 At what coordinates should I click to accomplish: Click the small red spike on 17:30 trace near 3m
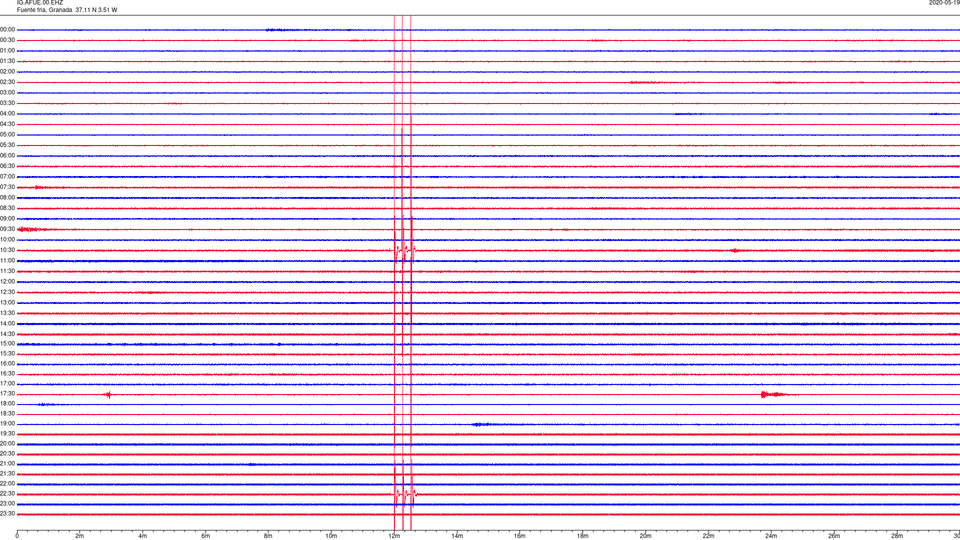click(x=108, y=394)
